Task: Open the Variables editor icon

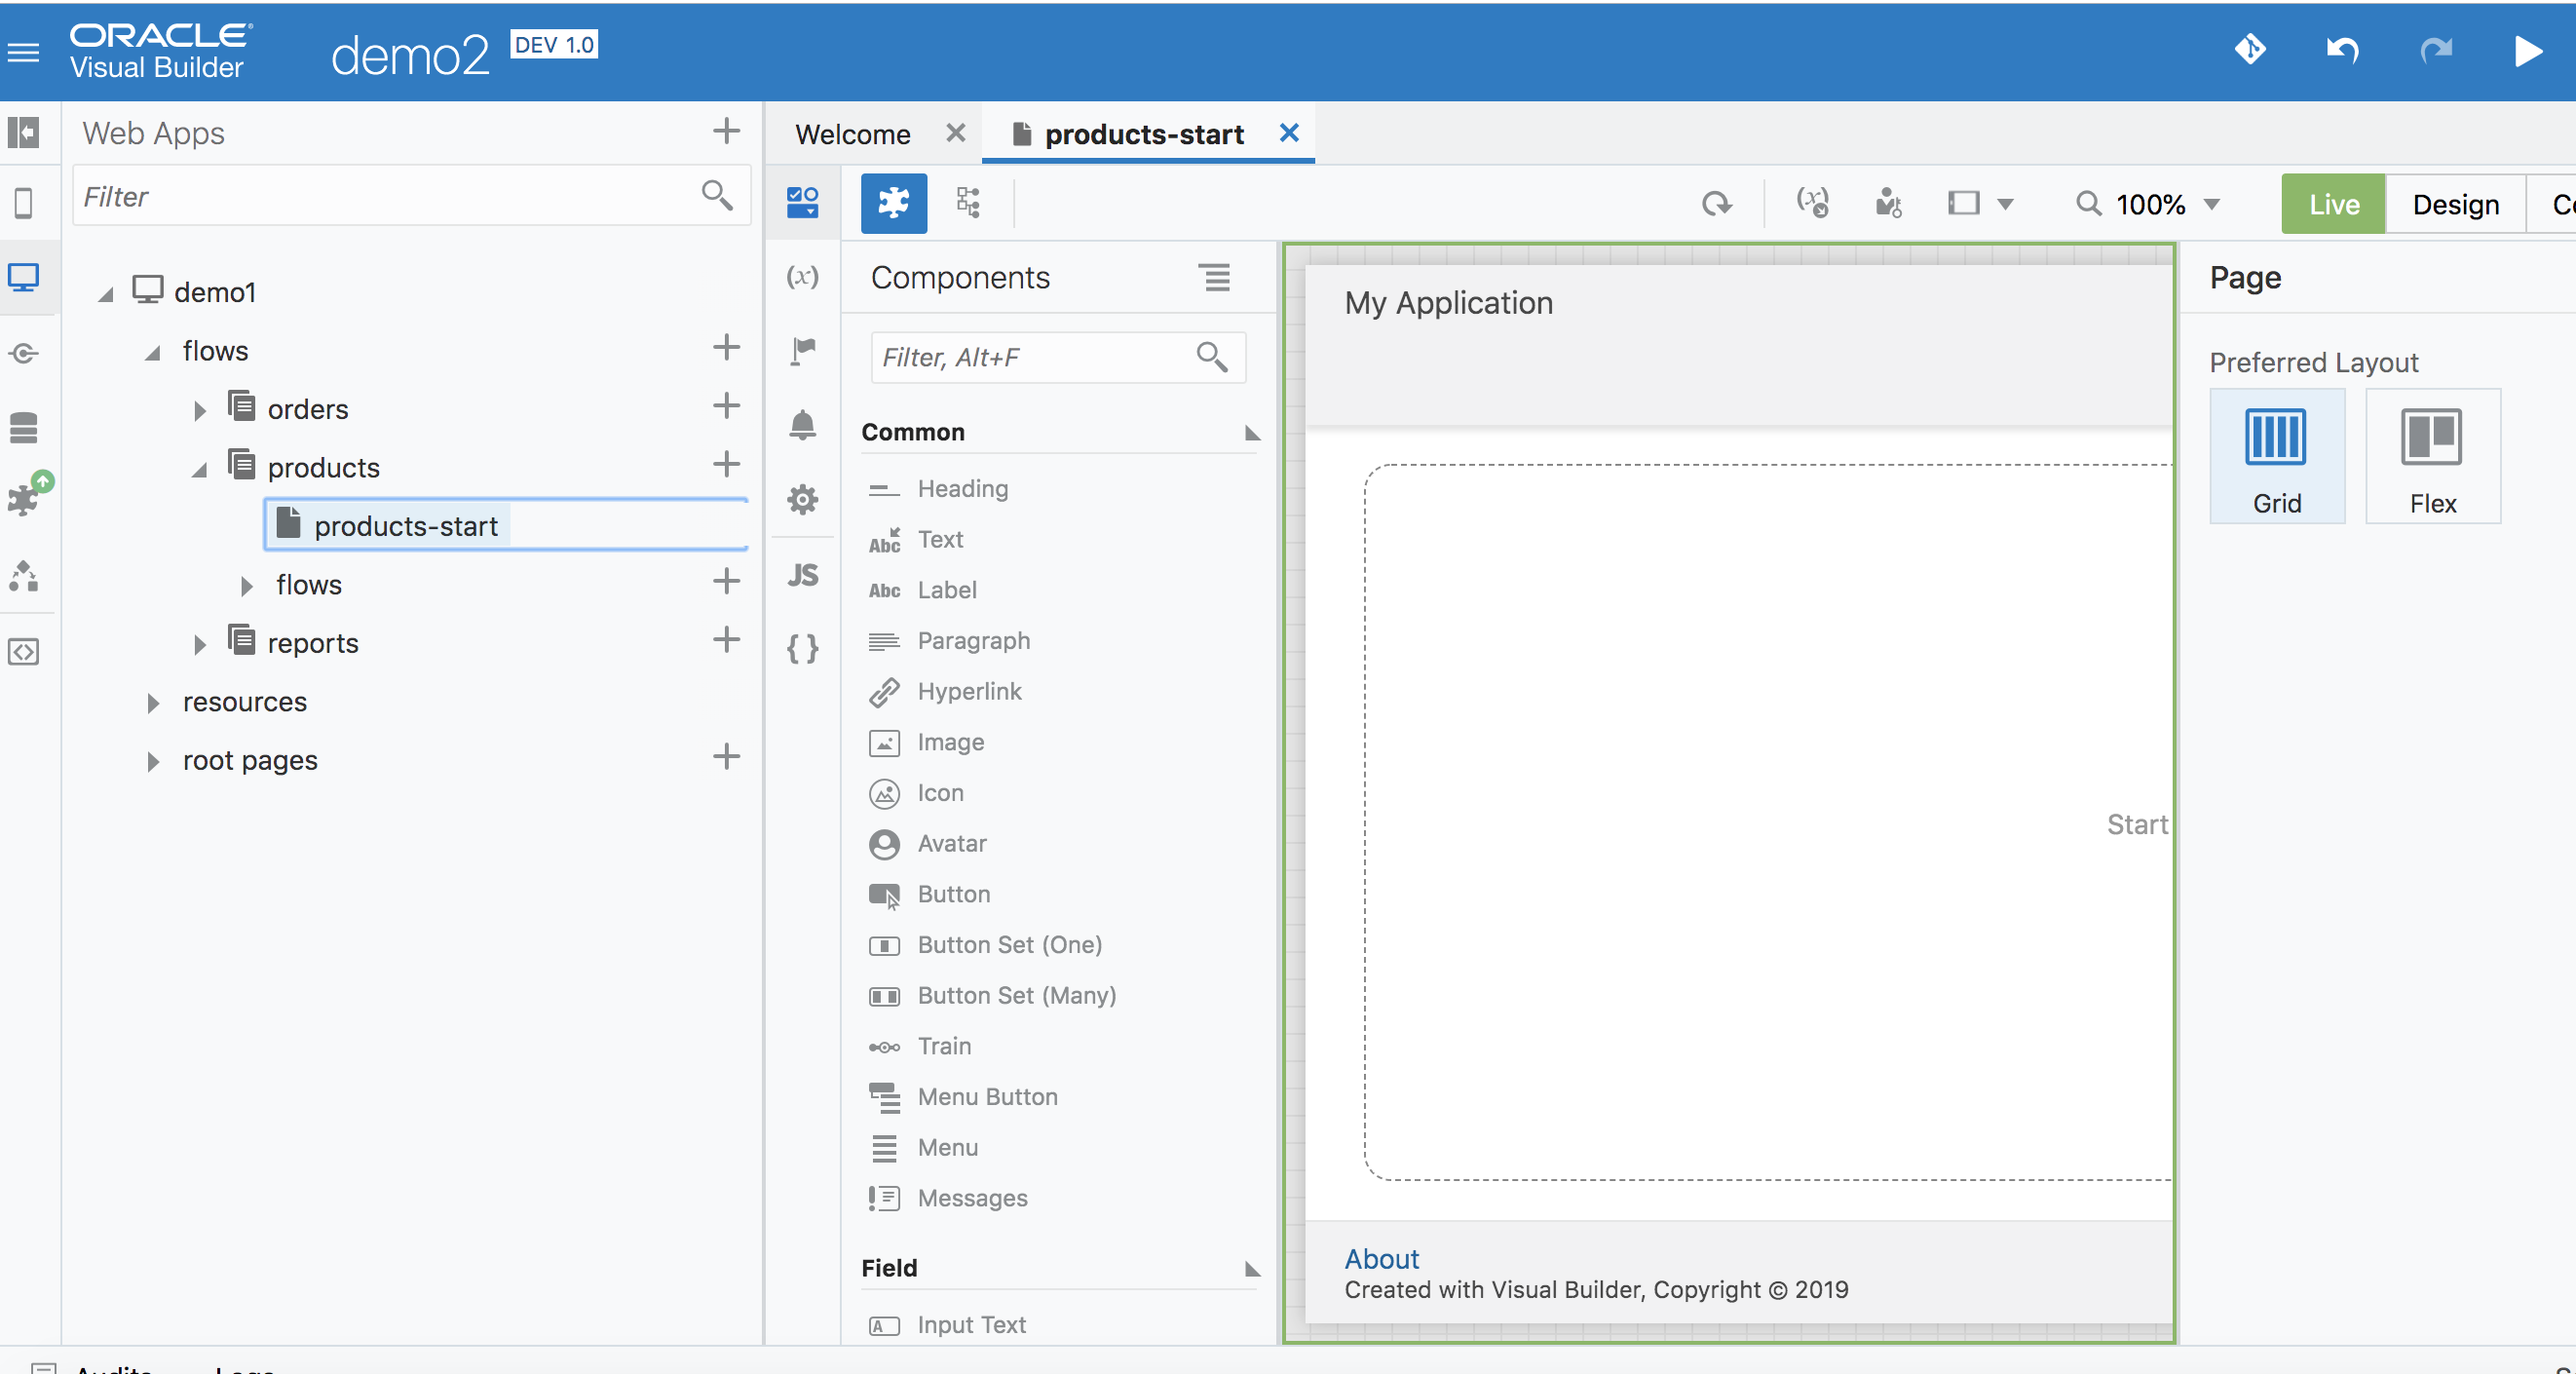Action: 802,276
